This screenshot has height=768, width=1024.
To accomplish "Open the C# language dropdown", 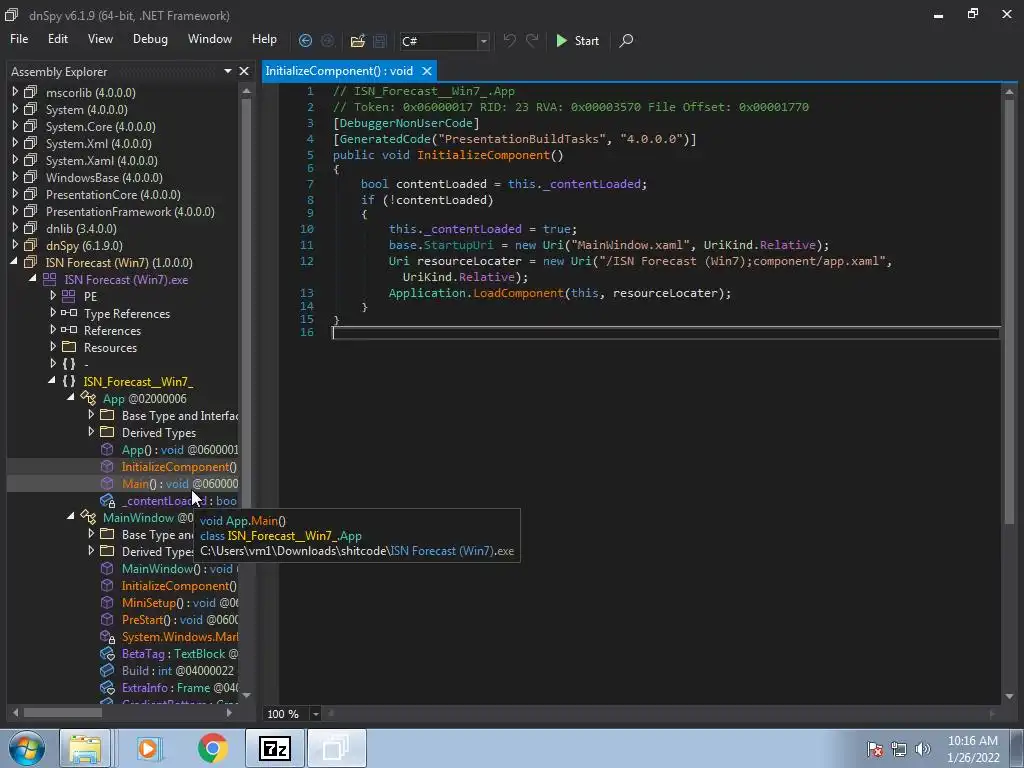I will pos(483,41).
